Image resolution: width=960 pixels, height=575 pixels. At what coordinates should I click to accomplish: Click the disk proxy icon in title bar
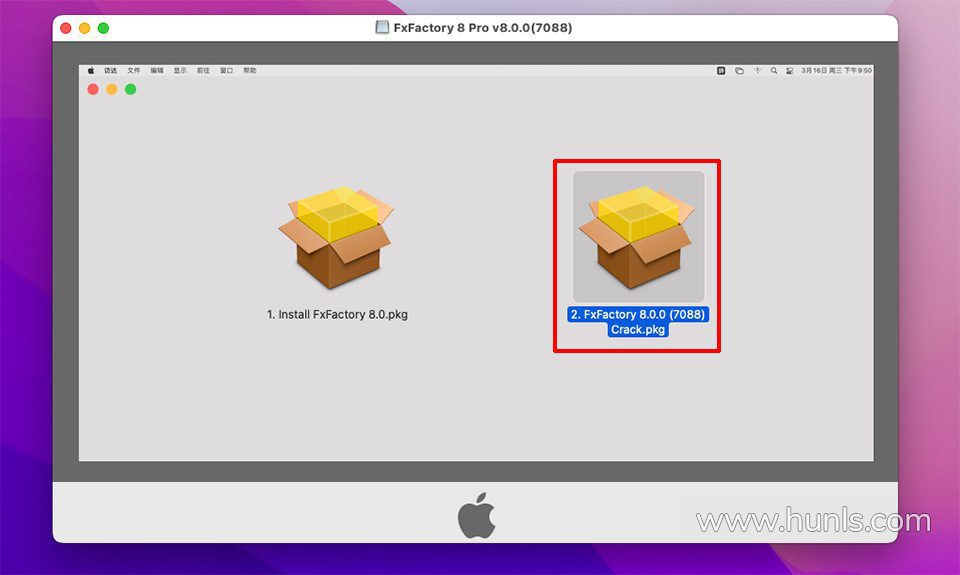[382, 28]
